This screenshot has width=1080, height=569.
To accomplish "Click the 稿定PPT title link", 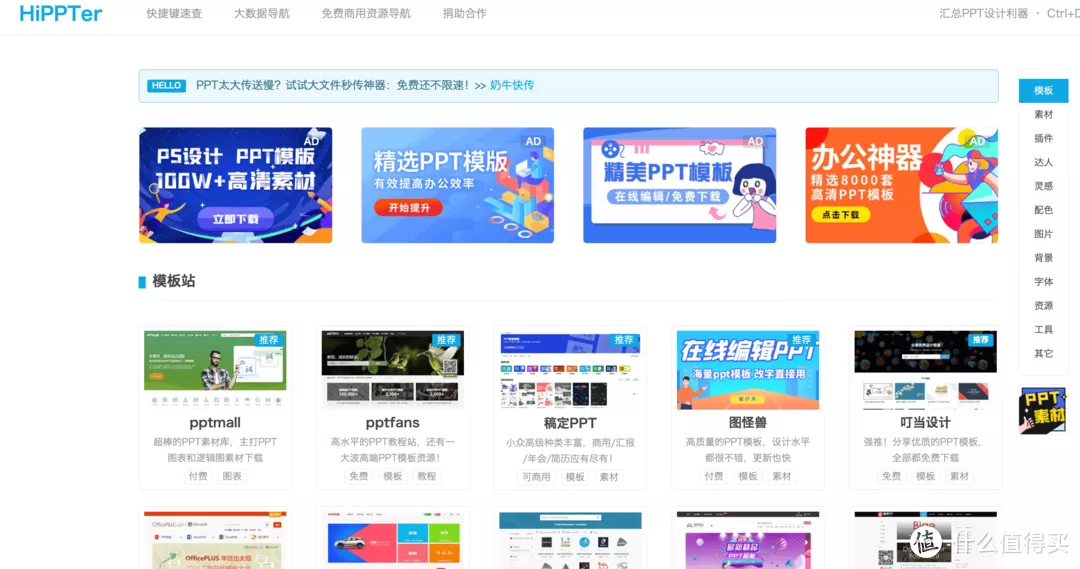I will (570, 423).
